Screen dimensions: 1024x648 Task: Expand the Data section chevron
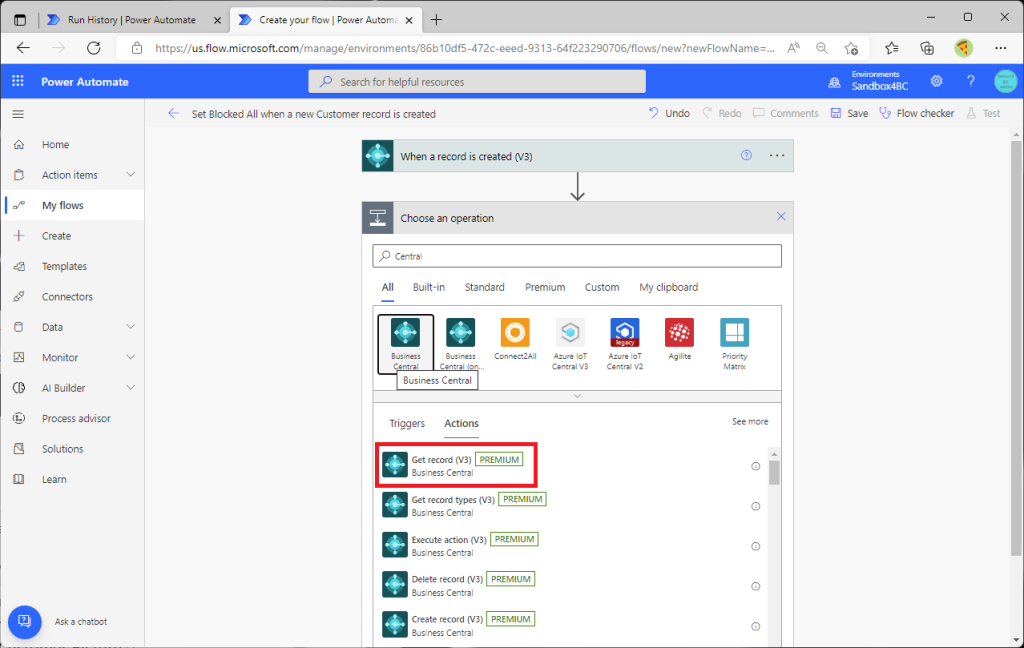point(131,327)
